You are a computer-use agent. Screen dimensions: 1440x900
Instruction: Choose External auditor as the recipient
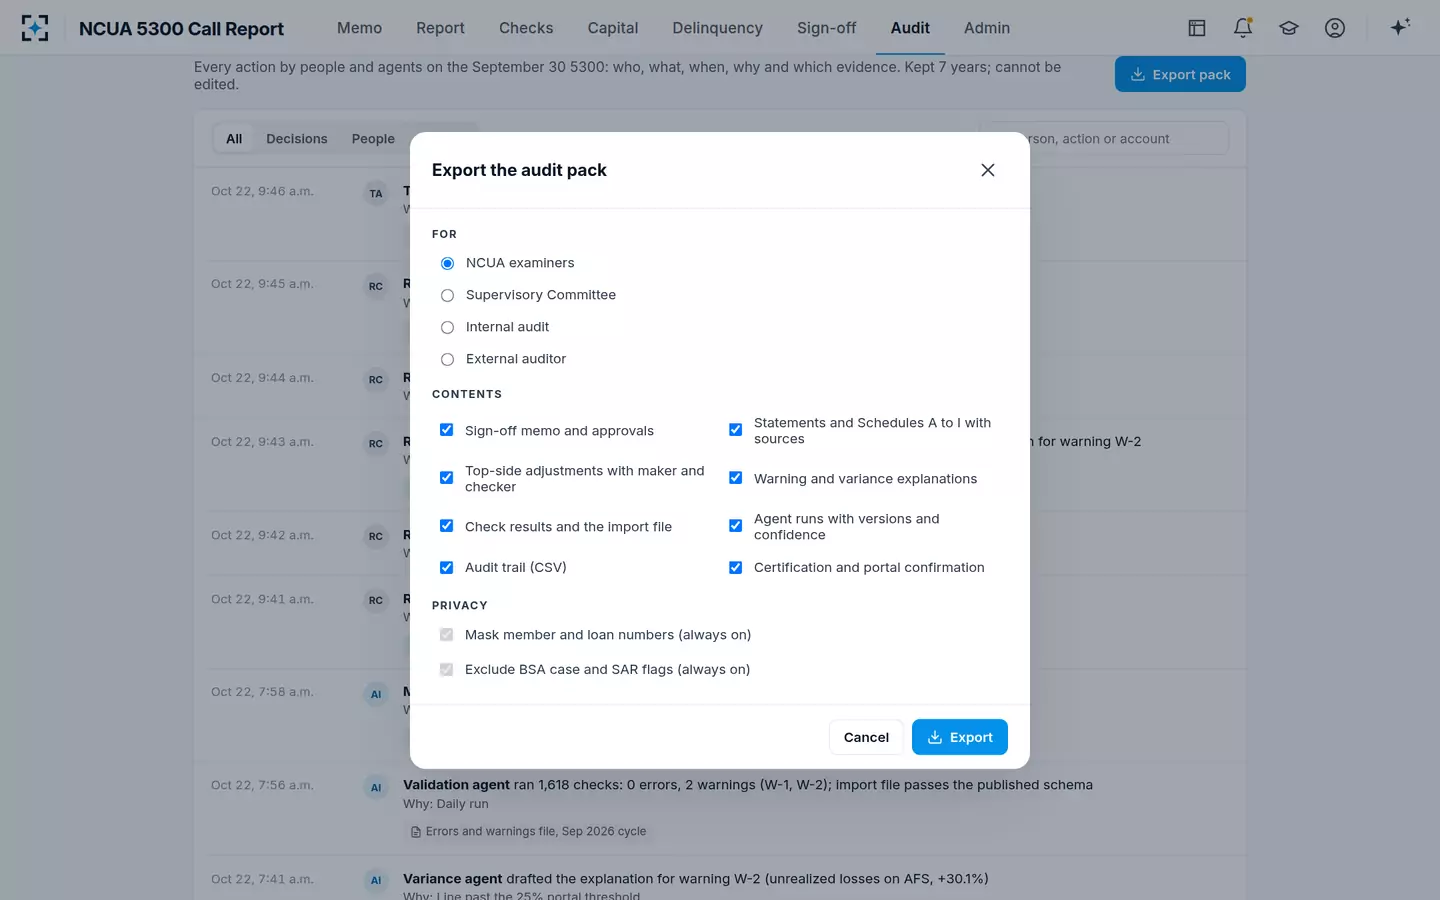tap(447, 359)
